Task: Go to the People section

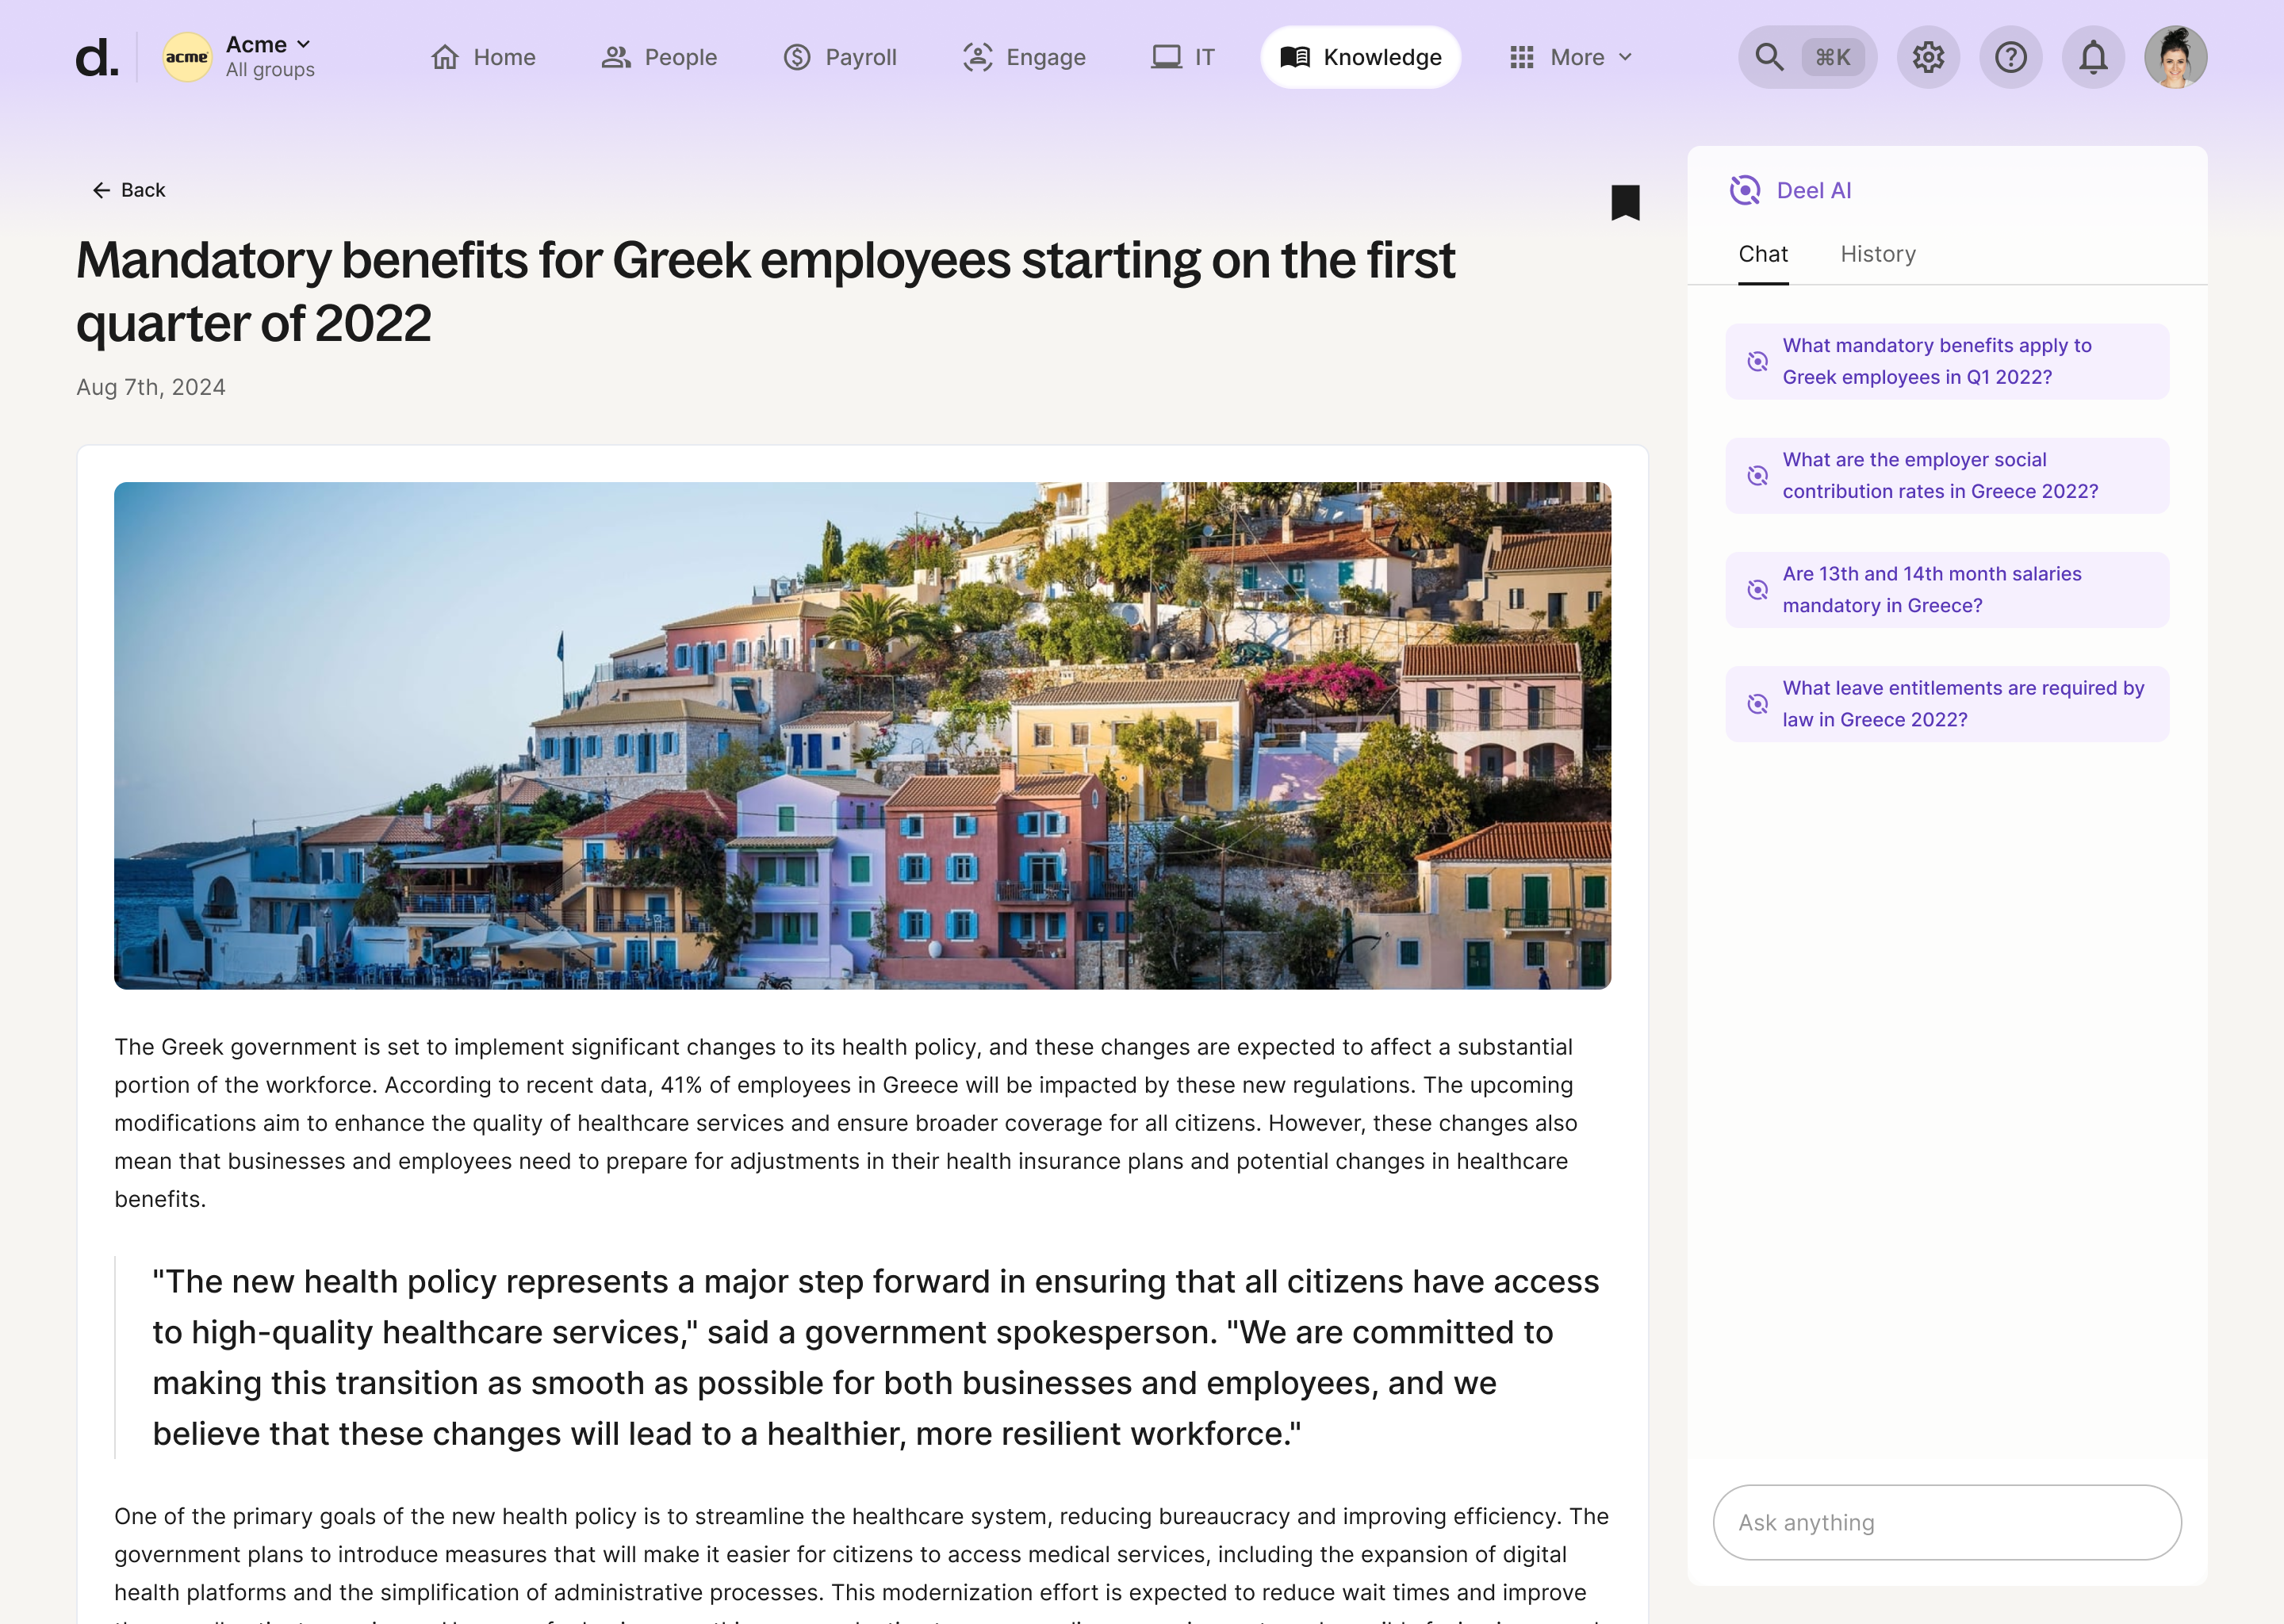Action: [x=659, y=58]
